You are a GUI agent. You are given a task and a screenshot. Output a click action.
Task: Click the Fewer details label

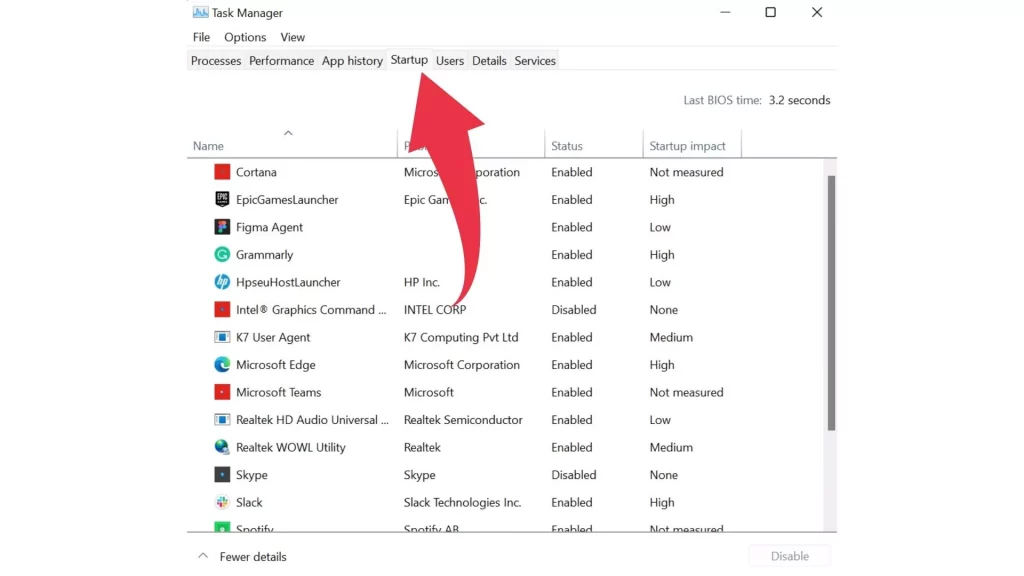(253, 556)
